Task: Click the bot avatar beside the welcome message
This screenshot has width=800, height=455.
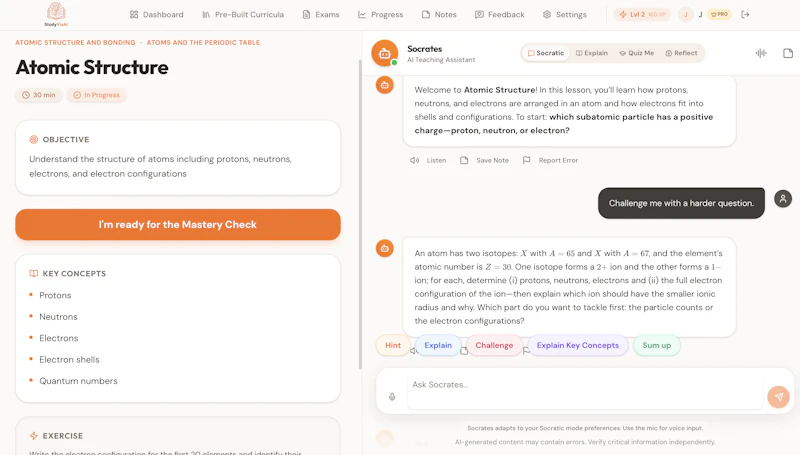Action: [385, 85]
